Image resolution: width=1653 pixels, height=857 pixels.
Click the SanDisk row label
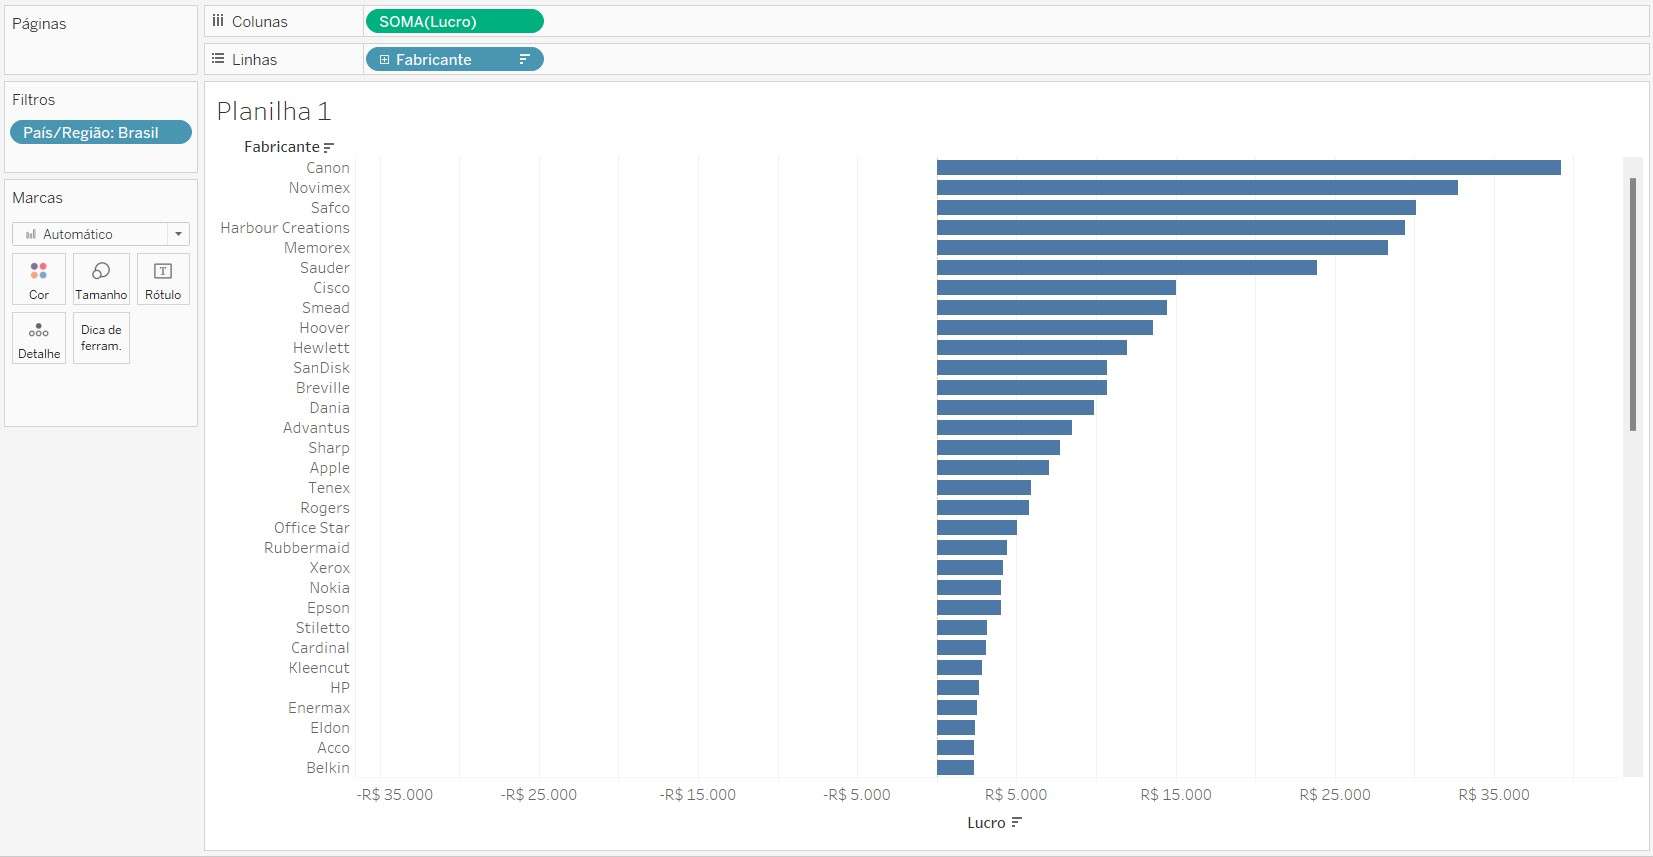[321, 368]
